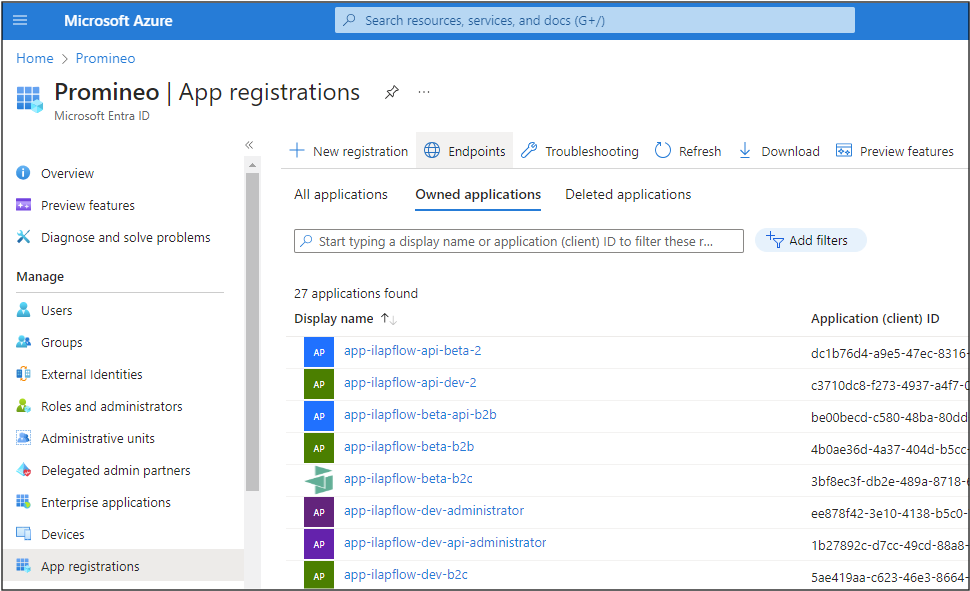Select the Owned applications tab
This screenshot has width=970, height=591.
coord(478,194)
